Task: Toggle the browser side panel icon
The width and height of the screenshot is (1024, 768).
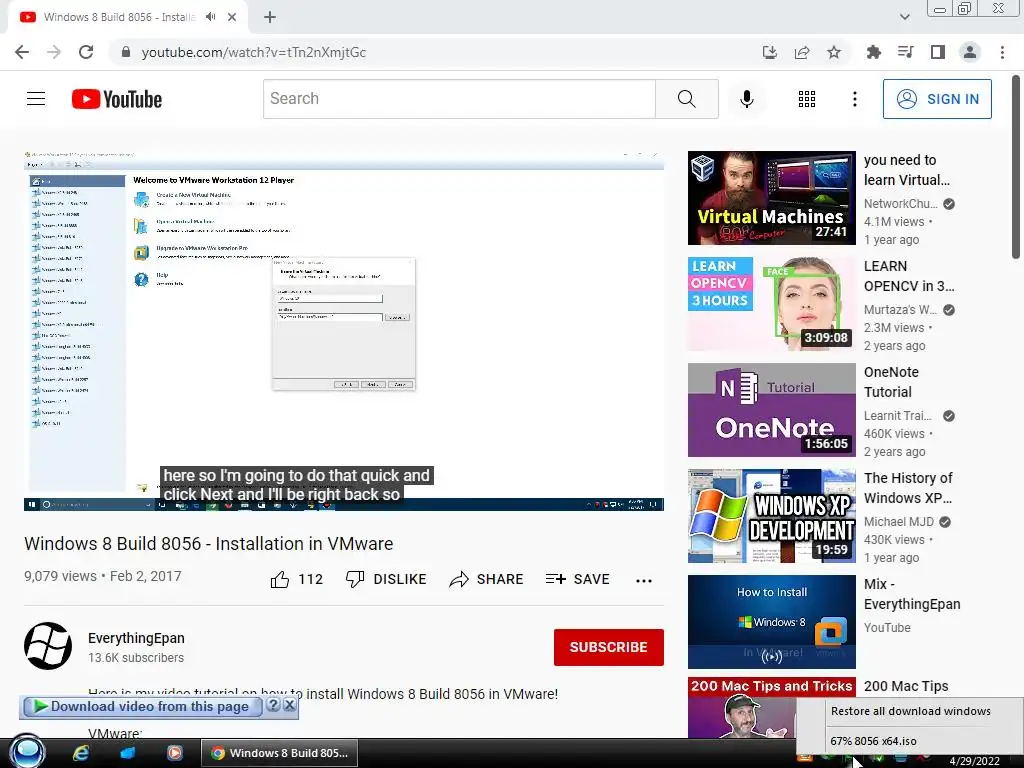Action: pos(938,52)
